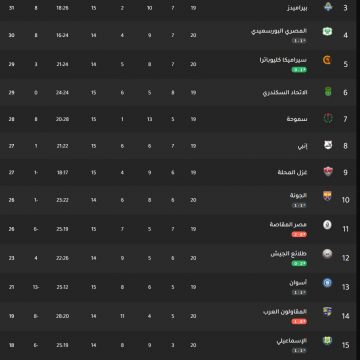The image size is (360, 360).
Task: Click Aswan club logo in row 13
Action: (327, 283)
